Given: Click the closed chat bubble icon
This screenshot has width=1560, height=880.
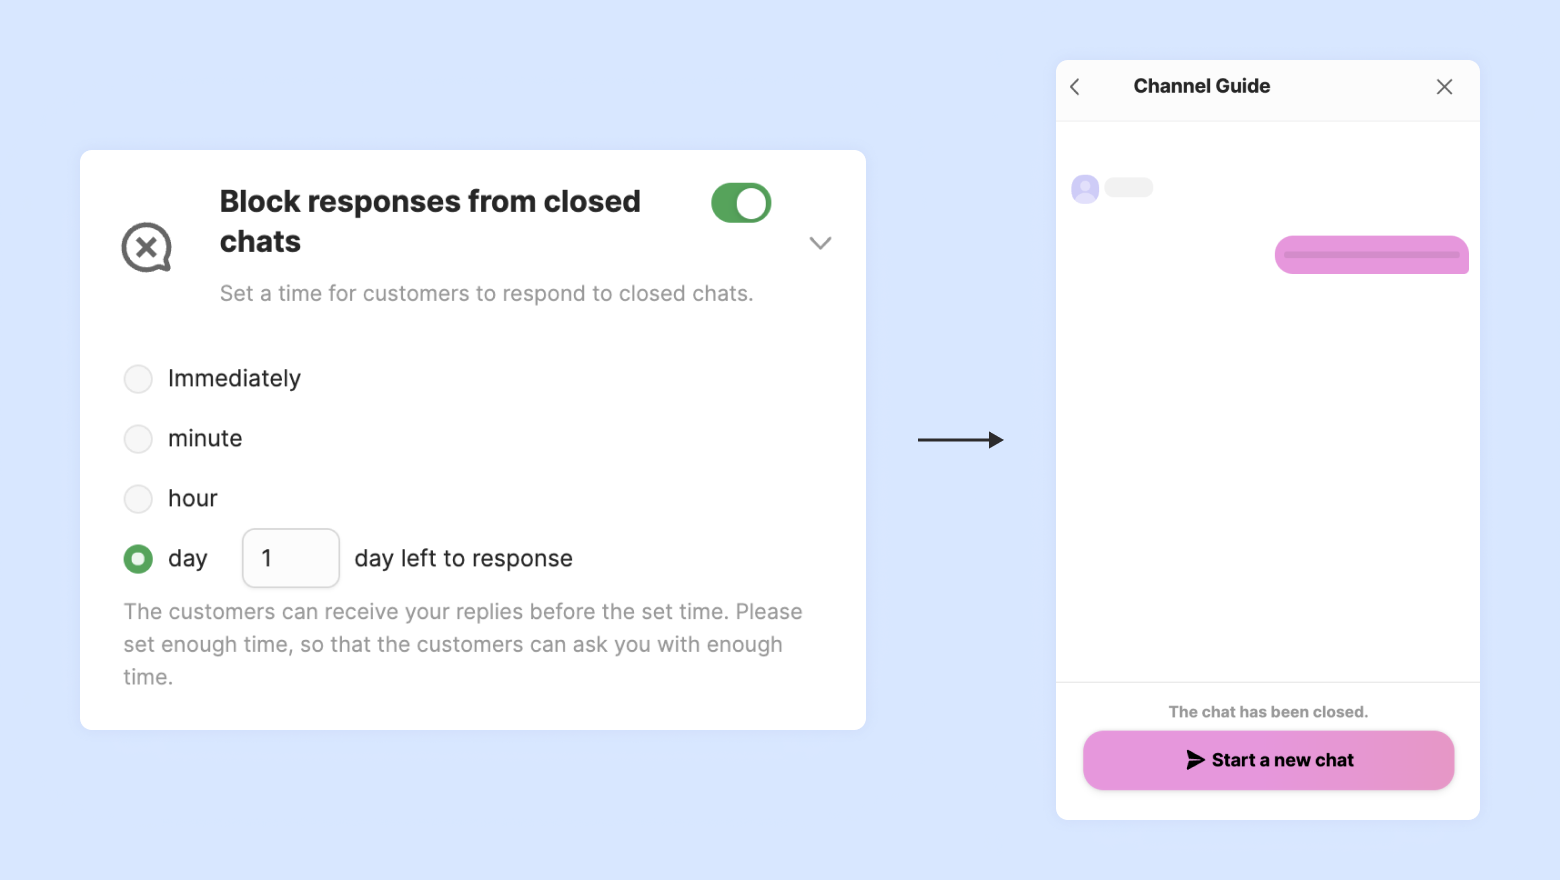Looking at the screenshot, I should [x=147, y=247].
